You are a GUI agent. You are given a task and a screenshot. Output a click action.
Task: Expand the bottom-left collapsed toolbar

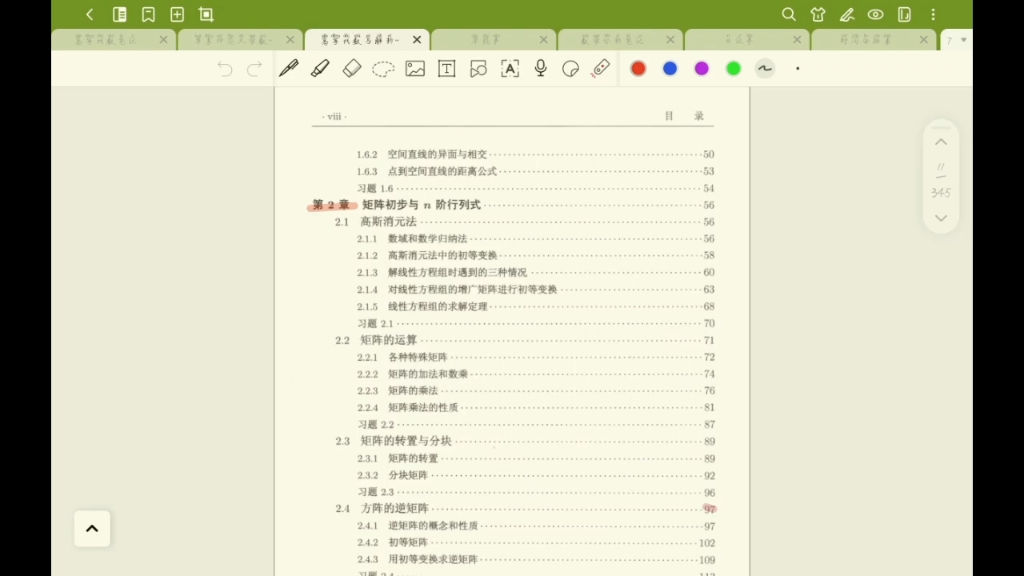(92, 529)
